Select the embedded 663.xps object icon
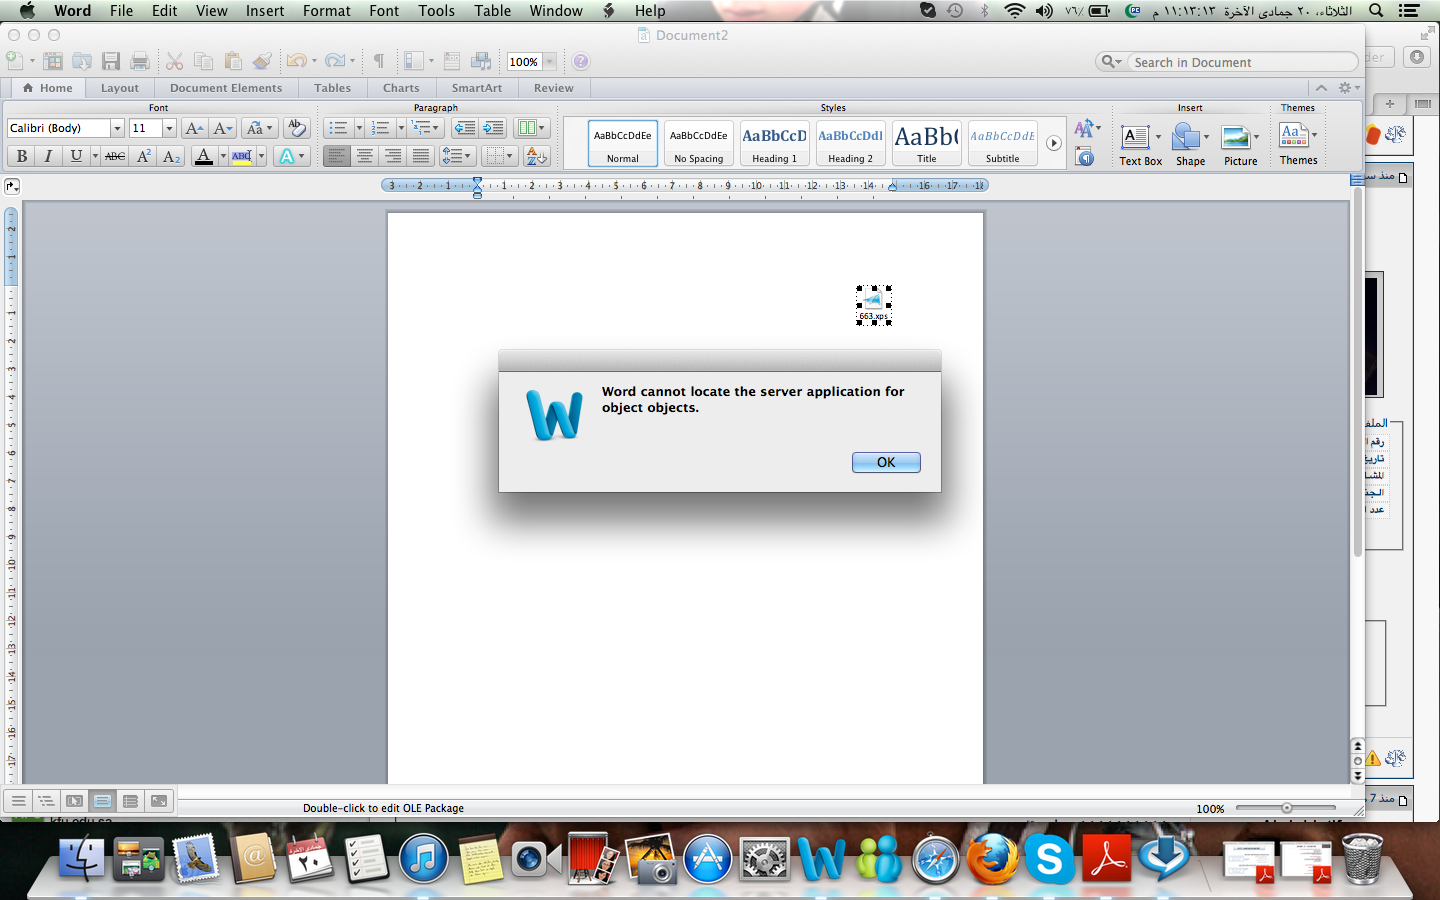This screenshot has width=1440, height=900. coord(874,305)
